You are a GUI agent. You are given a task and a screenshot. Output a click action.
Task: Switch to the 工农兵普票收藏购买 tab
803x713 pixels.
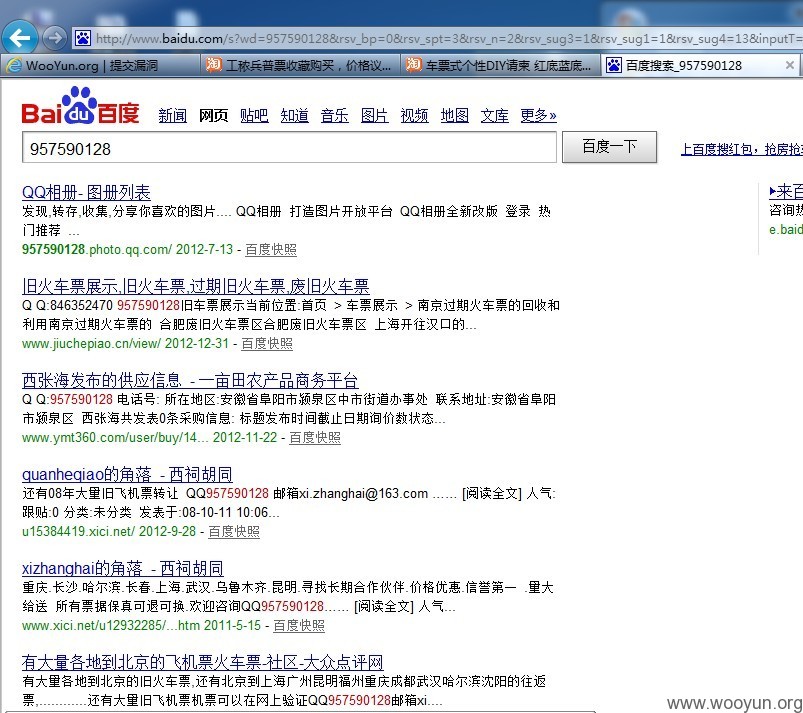[x=300, y=65]
